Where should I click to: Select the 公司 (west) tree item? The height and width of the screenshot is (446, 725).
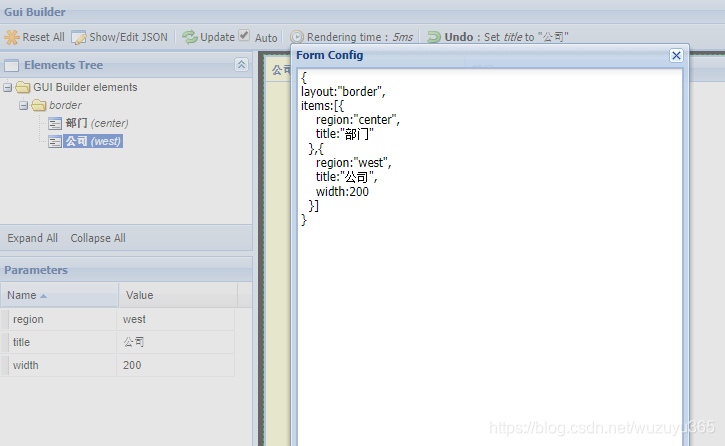point(93,141)
